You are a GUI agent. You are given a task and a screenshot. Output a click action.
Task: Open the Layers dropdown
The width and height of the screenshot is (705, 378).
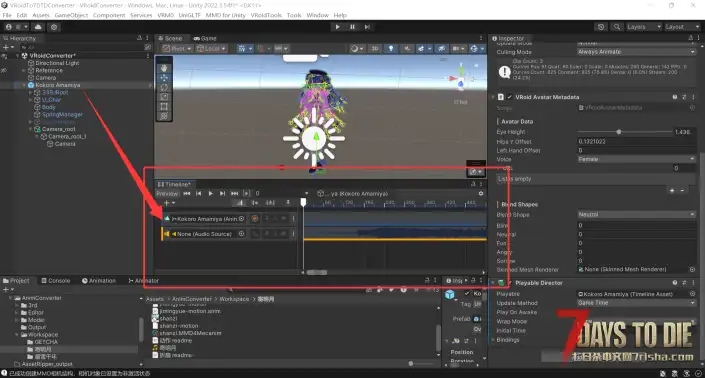[643, 27]
